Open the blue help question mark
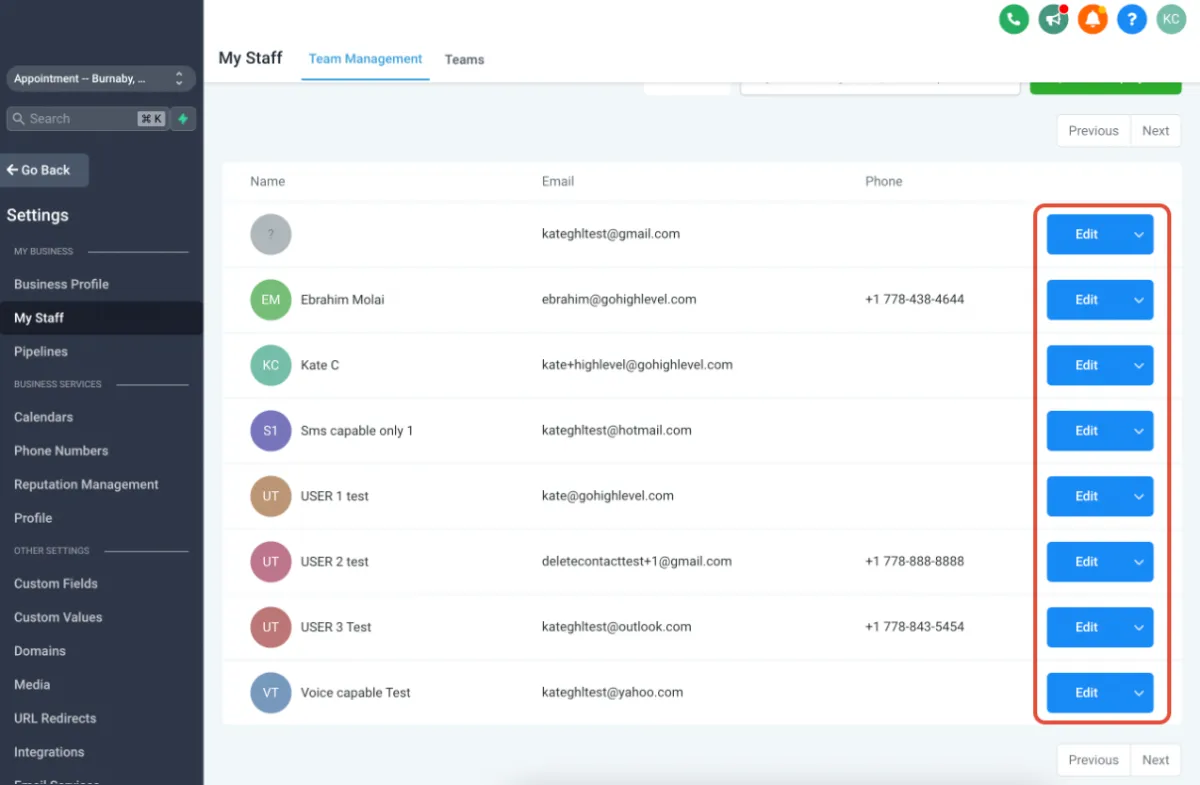Viewport: 1200px width, 785px height. click(1131, 19)
